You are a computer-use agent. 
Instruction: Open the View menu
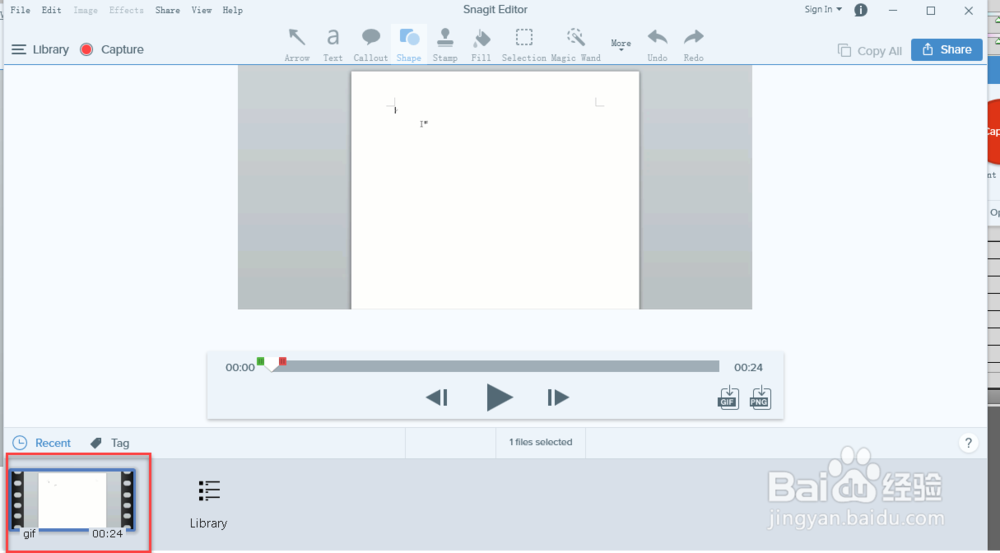(x=202, y=10)
